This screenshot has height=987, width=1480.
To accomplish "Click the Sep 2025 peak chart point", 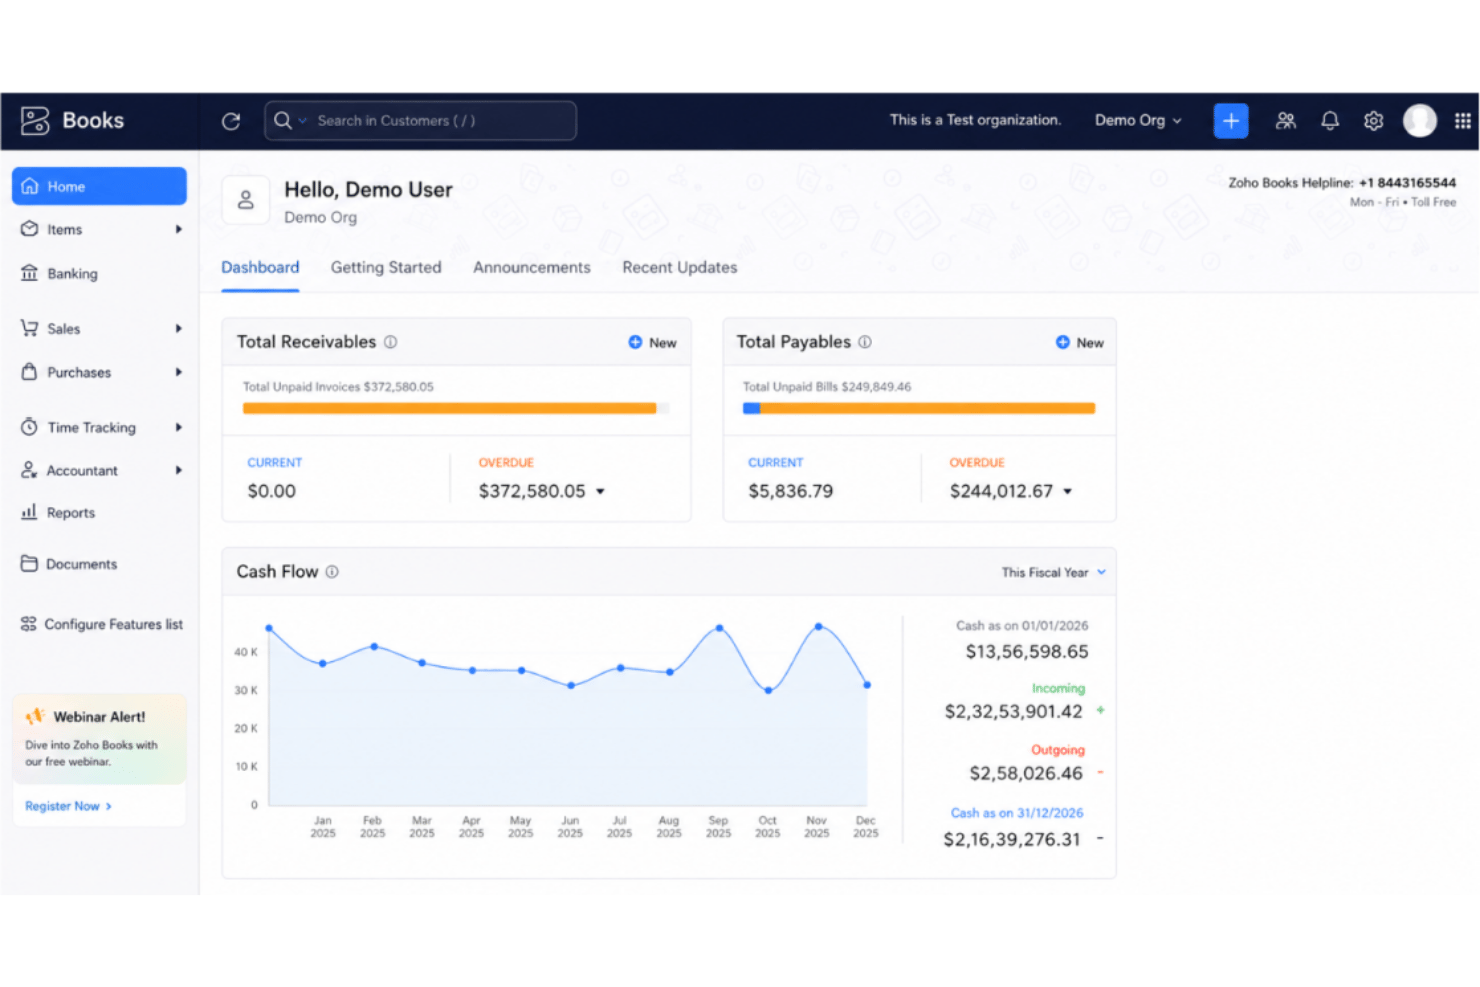I will coord(719,628).
